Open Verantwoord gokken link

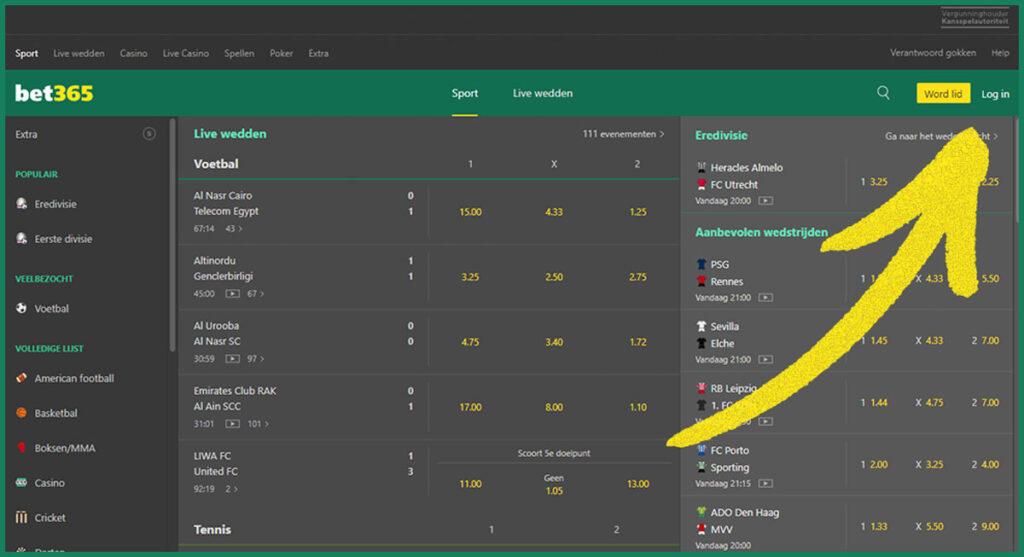click(933, 53)
